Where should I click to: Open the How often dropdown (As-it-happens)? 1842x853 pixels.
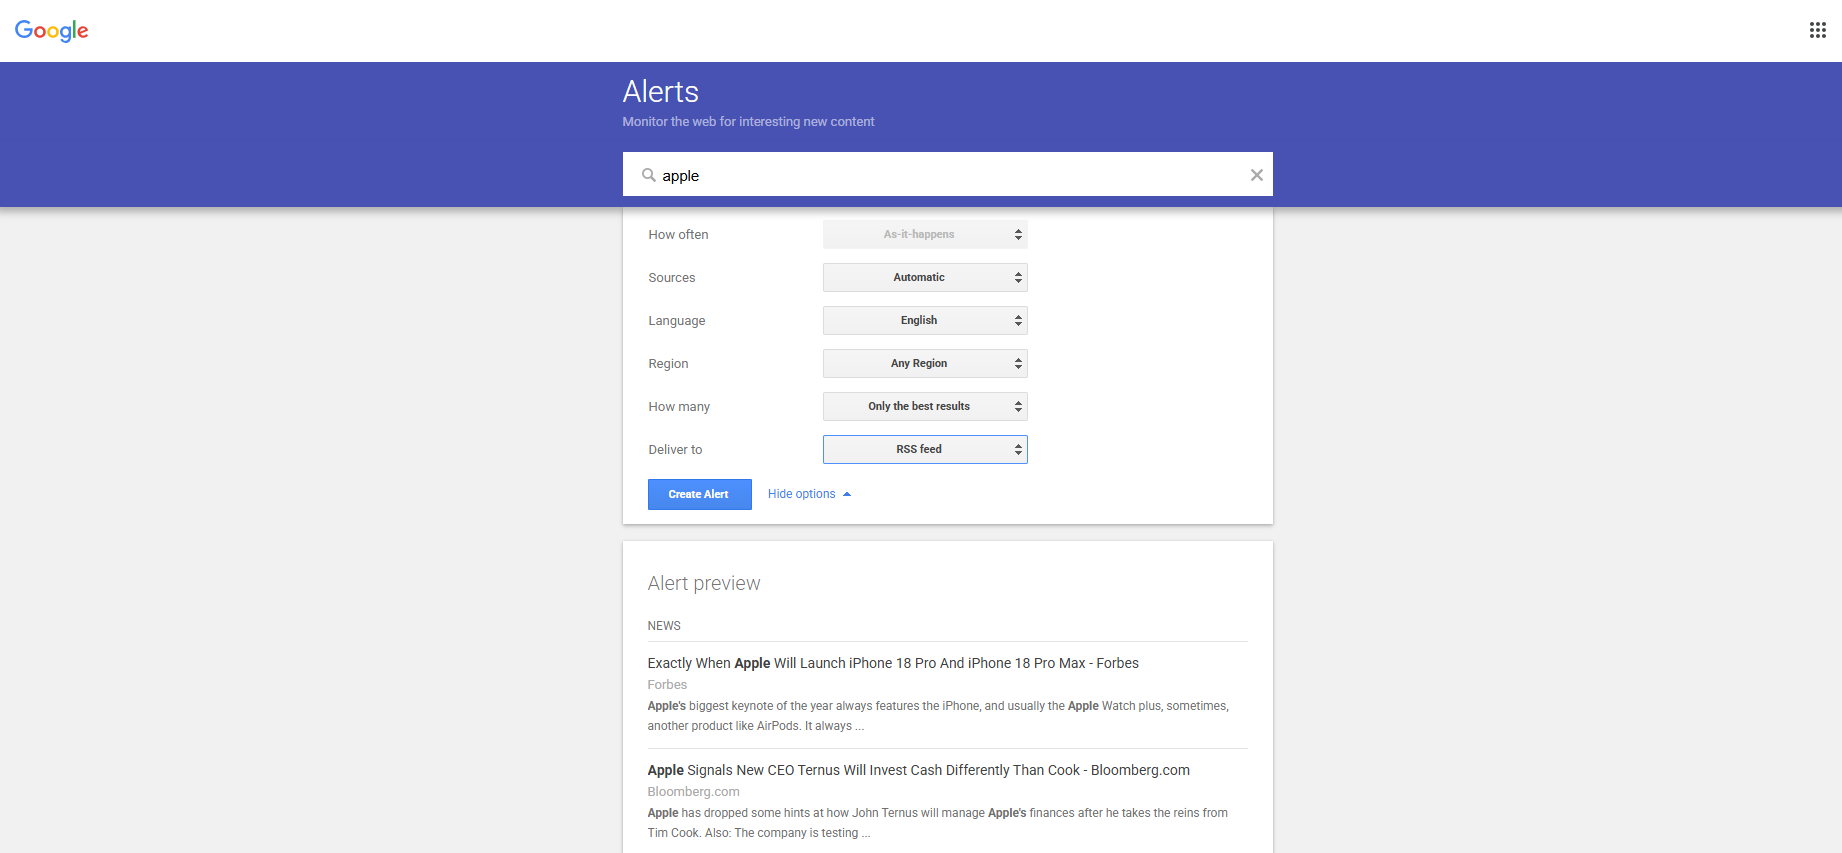point(925,234)
